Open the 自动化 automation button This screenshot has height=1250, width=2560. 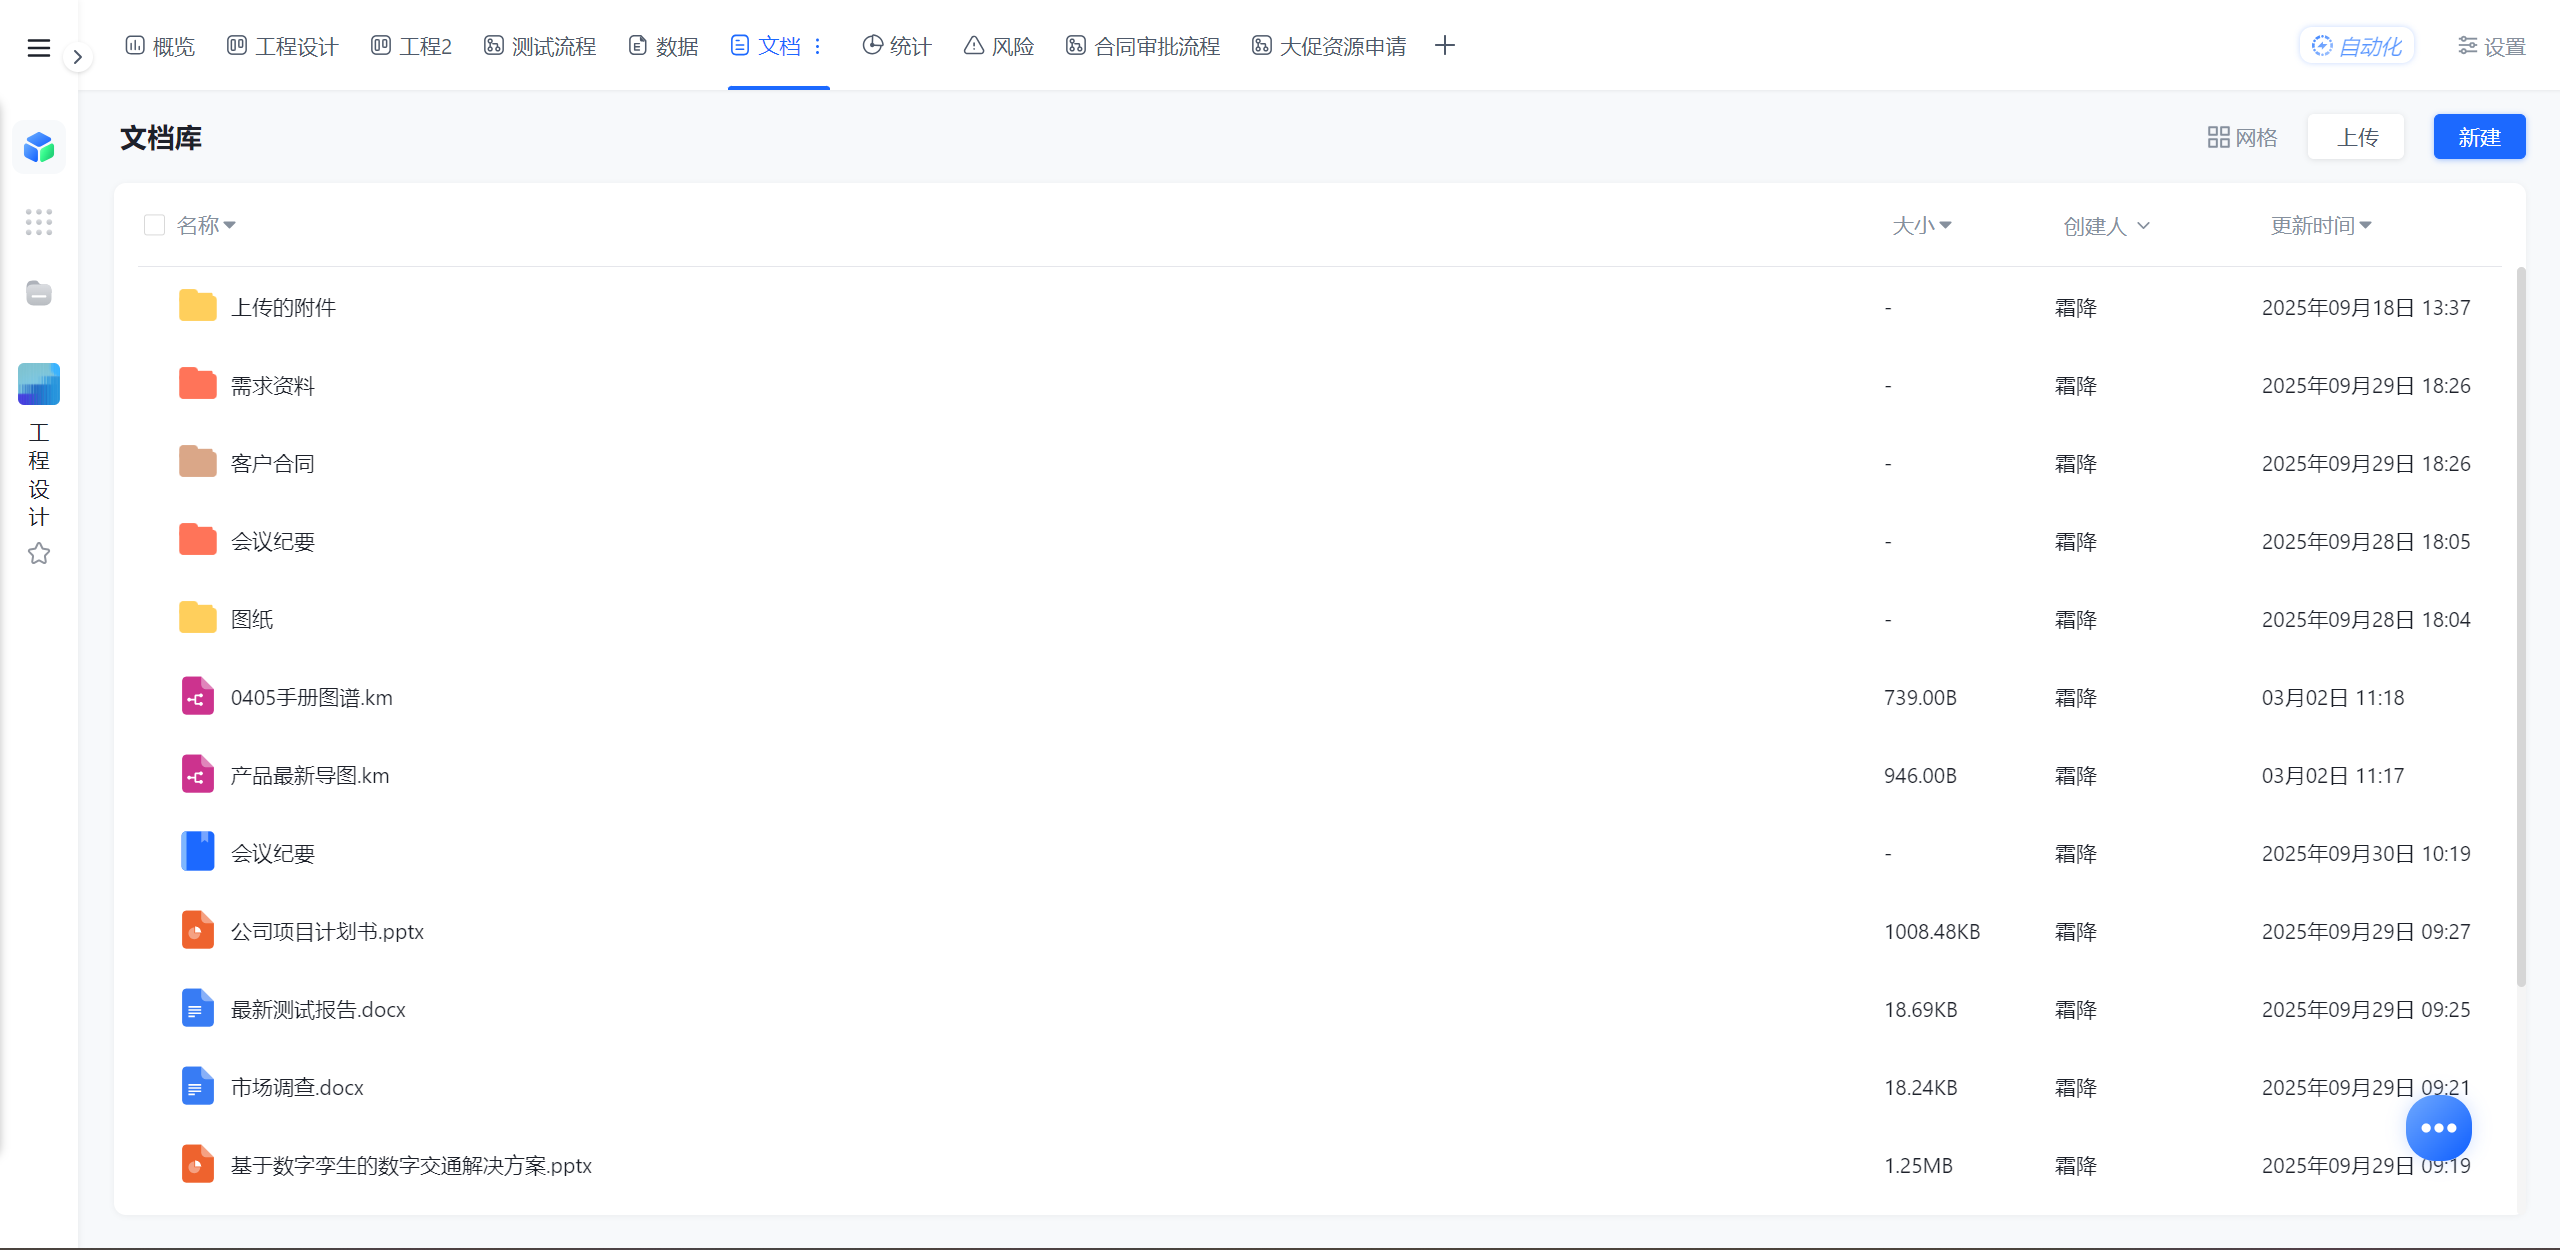pos(2357,46)
